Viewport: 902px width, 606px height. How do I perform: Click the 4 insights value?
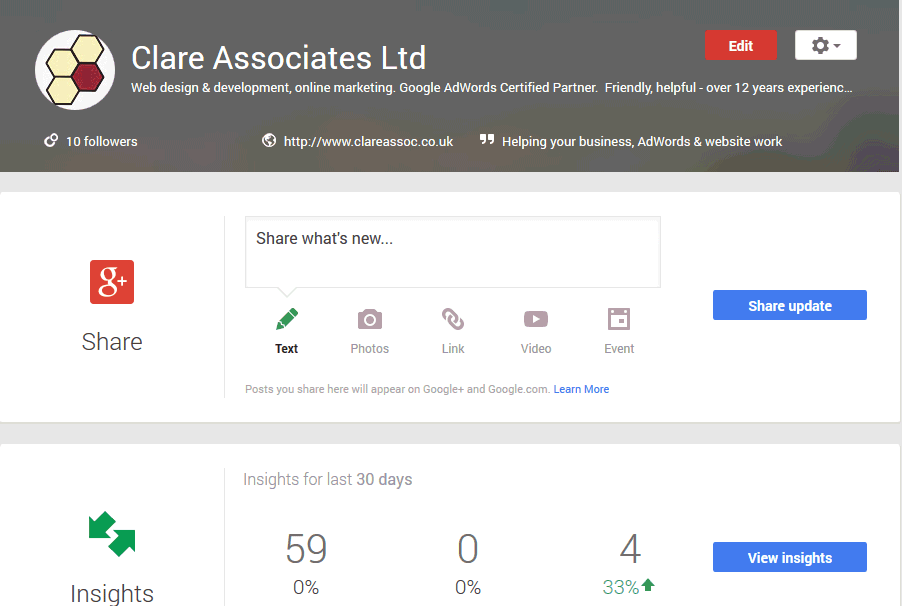630,548
